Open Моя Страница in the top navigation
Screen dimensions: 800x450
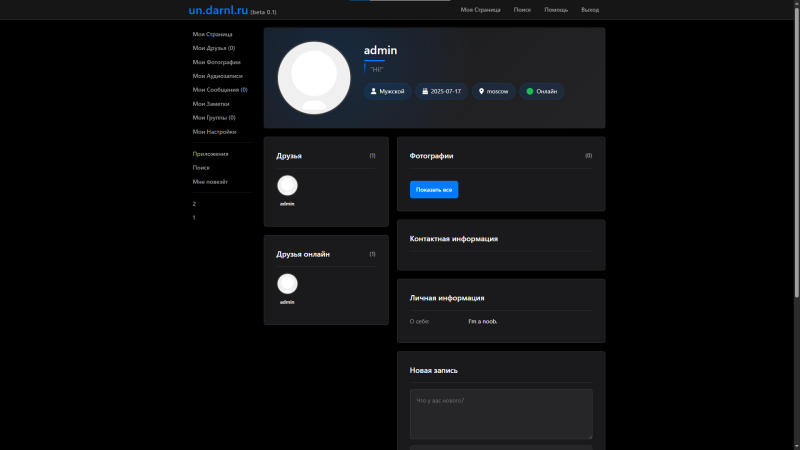click(480, 10)
